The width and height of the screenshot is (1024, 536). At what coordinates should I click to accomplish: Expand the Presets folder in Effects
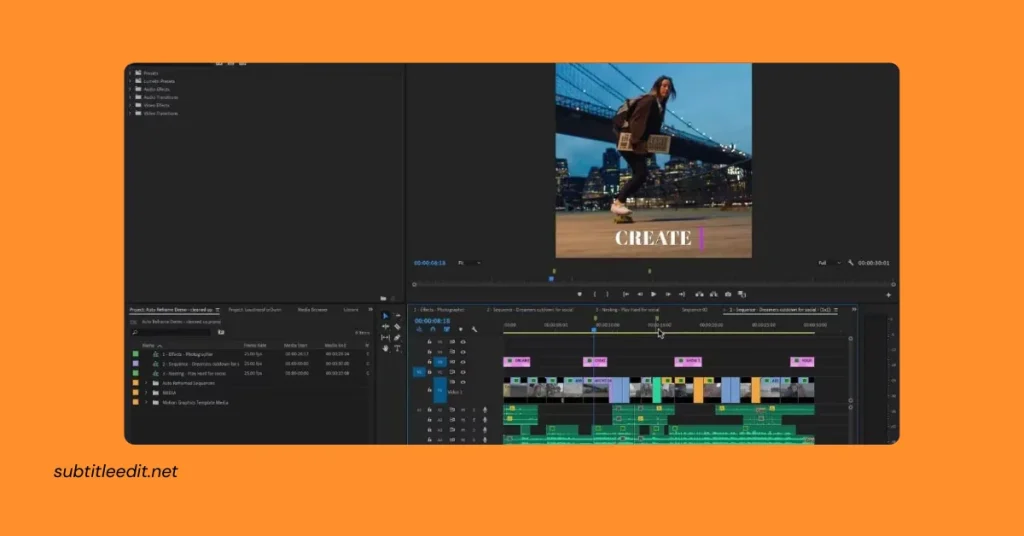coord(130,73)
